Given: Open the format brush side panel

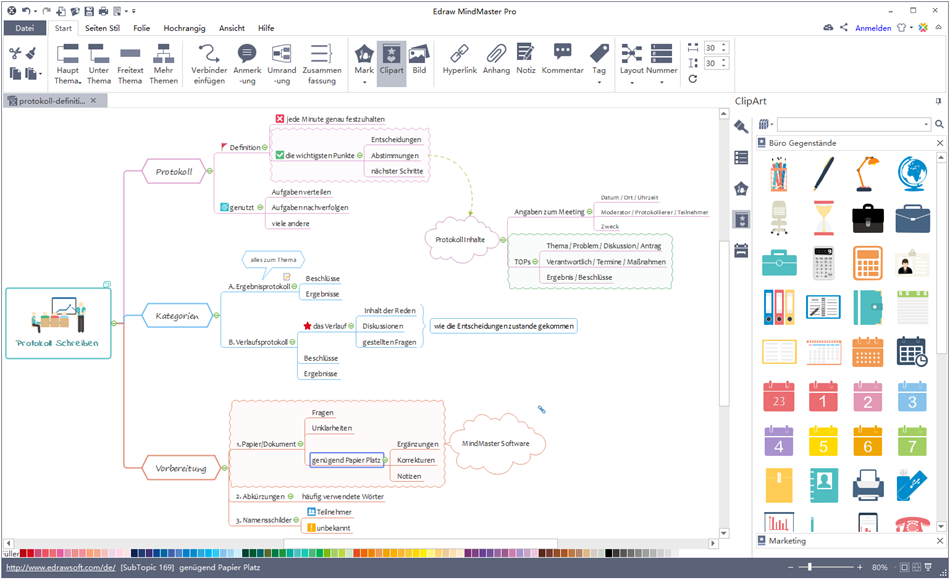Looking at the screenshot, I should click(x=741, y=127).
